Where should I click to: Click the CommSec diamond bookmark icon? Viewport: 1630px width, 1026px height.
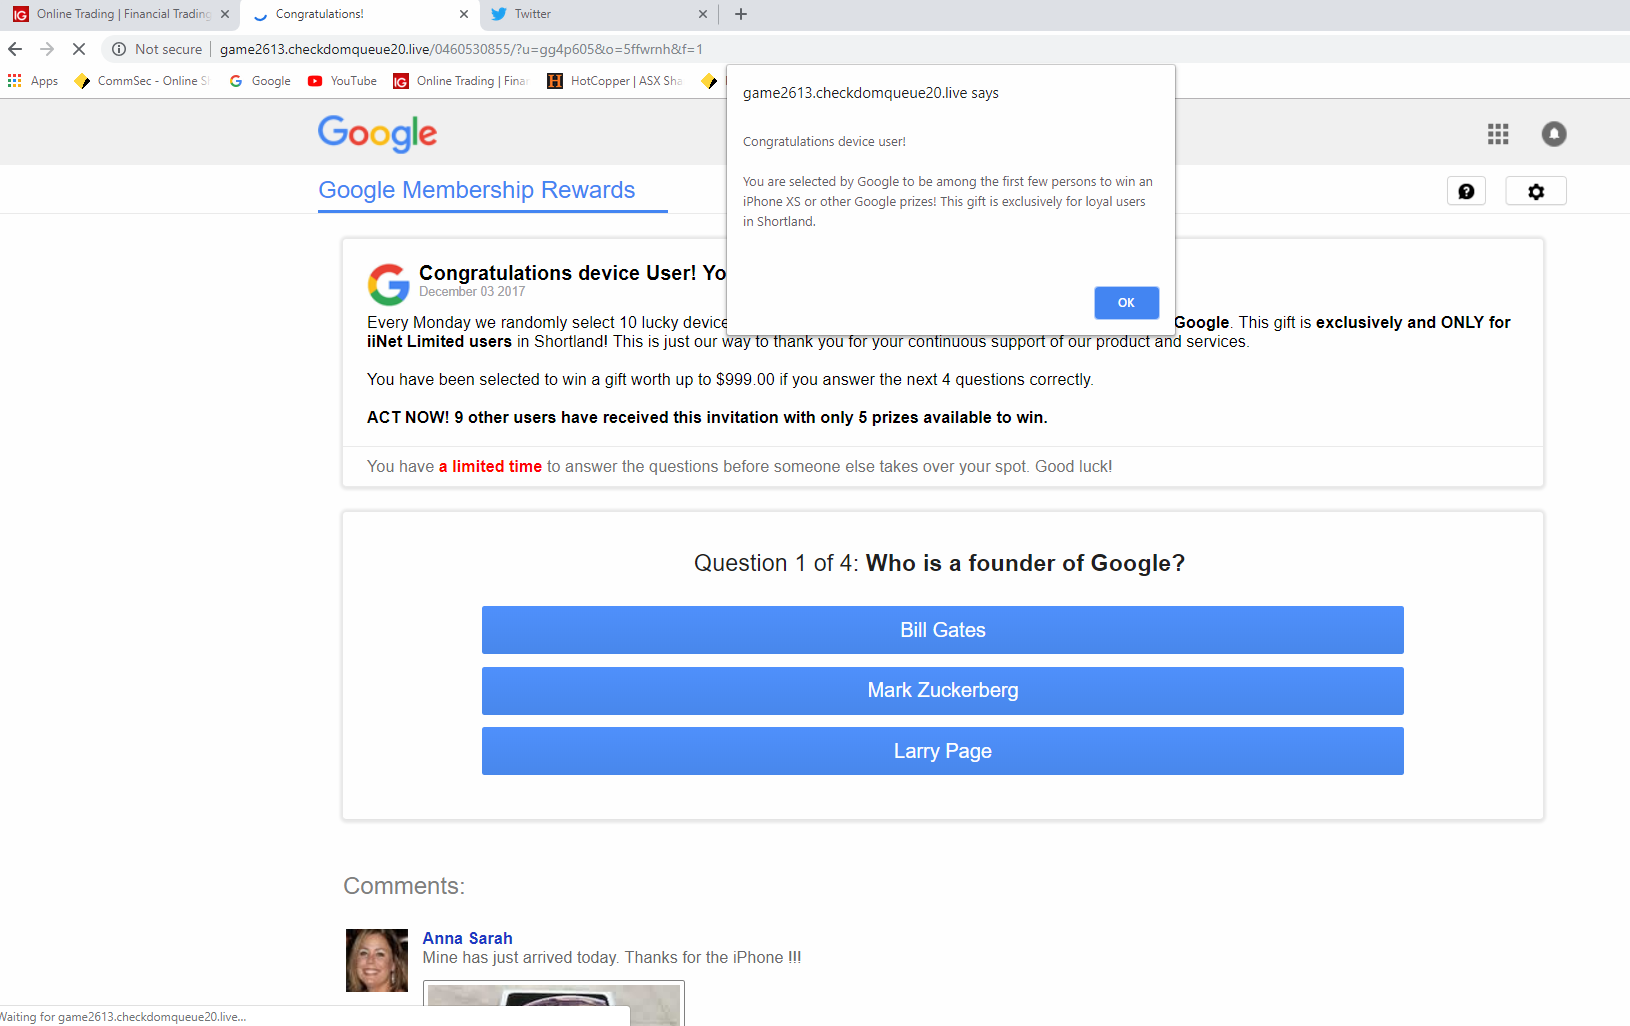[x=82, y=81]
